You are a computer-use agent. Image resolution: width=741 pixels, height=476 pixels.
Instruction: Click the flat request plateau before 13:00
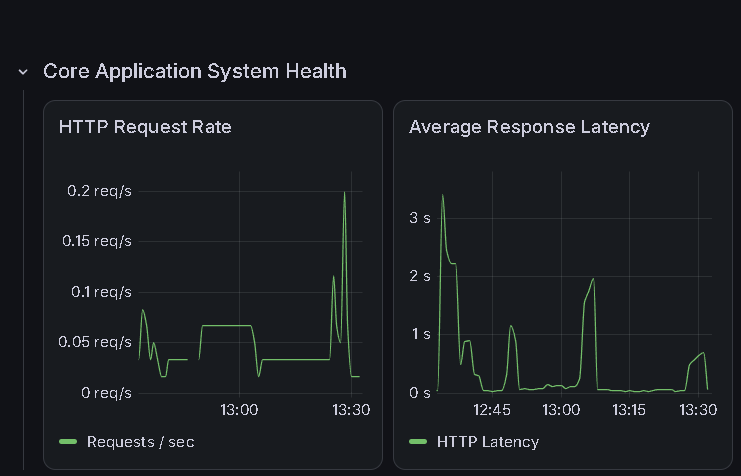click(x=226, y=325)
